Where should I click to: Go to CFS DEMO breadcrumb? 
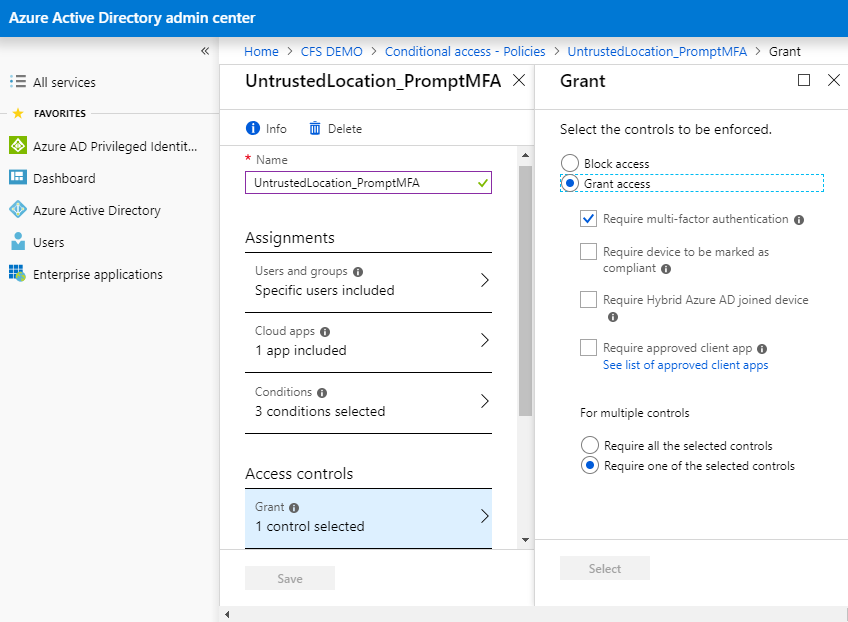[332, 51]
